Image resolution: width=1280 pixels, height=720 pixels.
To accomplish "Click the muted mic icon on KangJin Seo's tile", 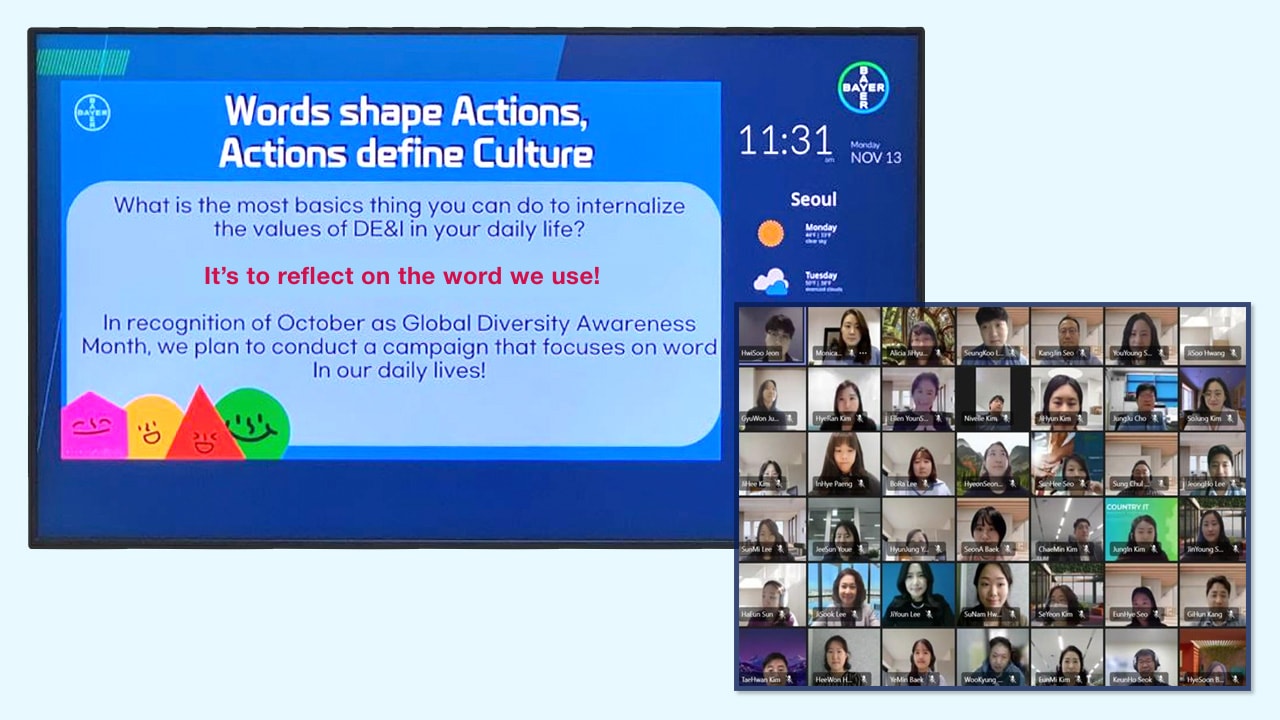I will tap(1082, 353).
